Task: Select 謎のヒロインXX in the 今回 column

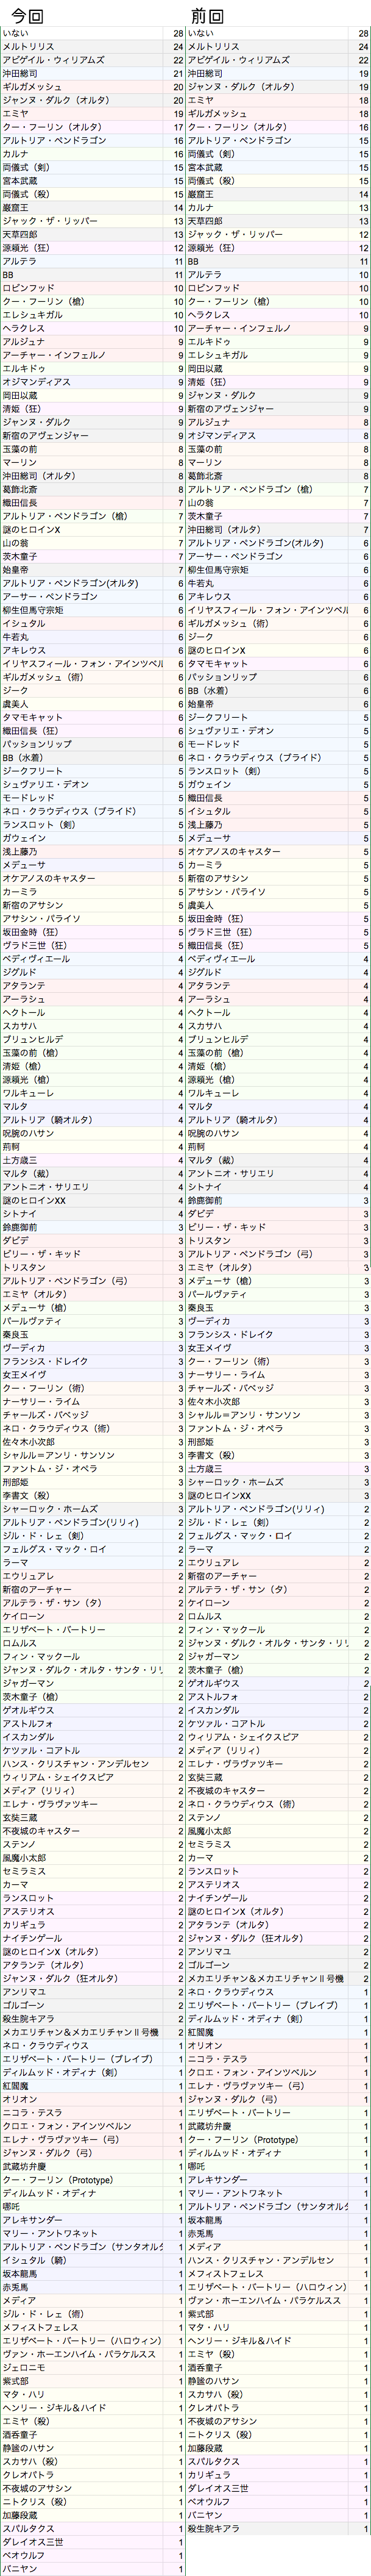Action: tap(34, 1200)
